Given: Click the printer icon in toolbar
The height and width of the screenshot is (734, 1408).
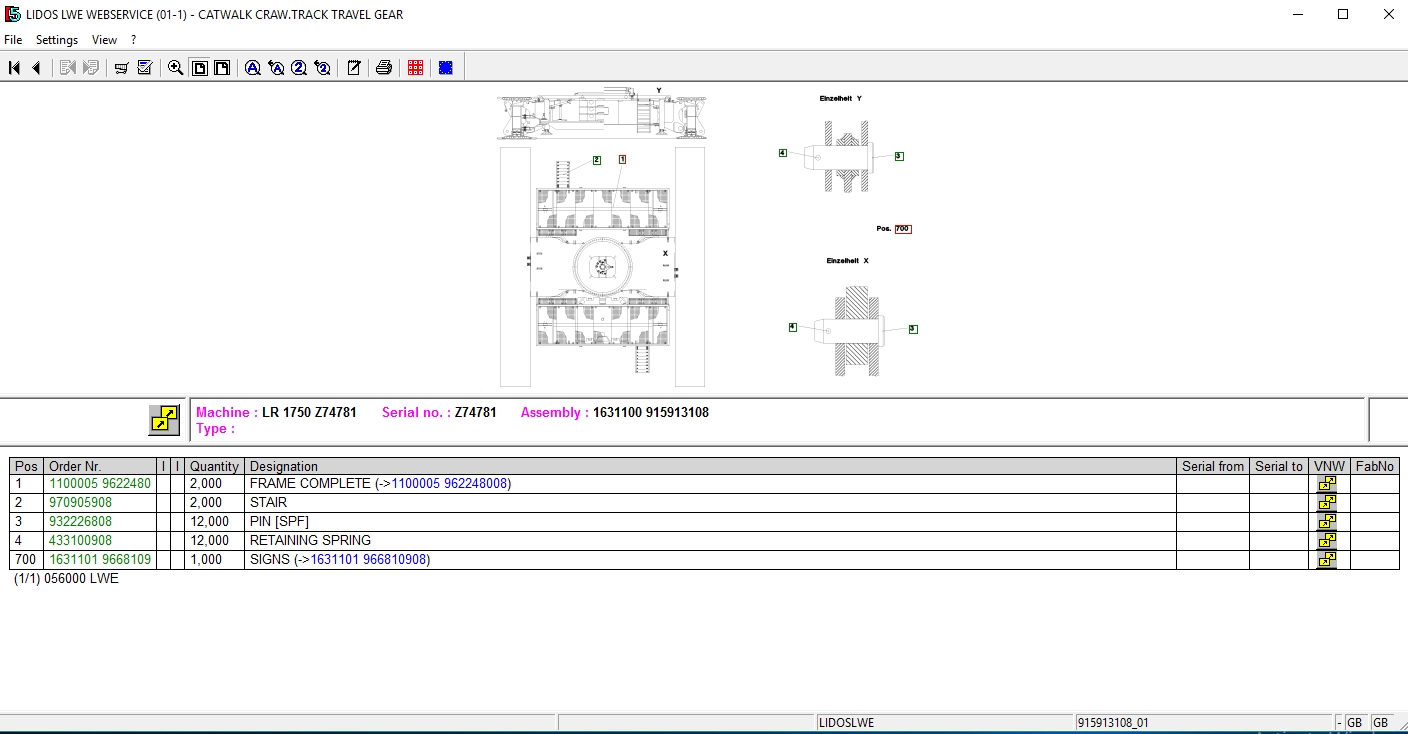Looking at the screenshot, I should (x=383, y=68).
